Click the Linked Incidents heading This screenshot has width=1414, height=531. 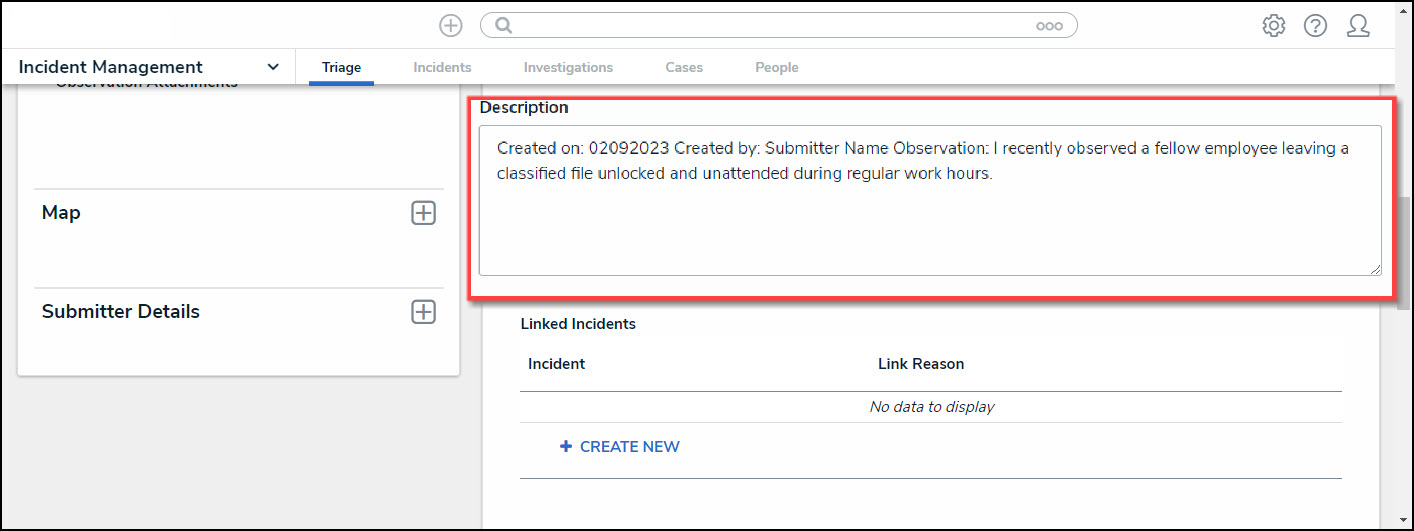(x=578, y=324)
